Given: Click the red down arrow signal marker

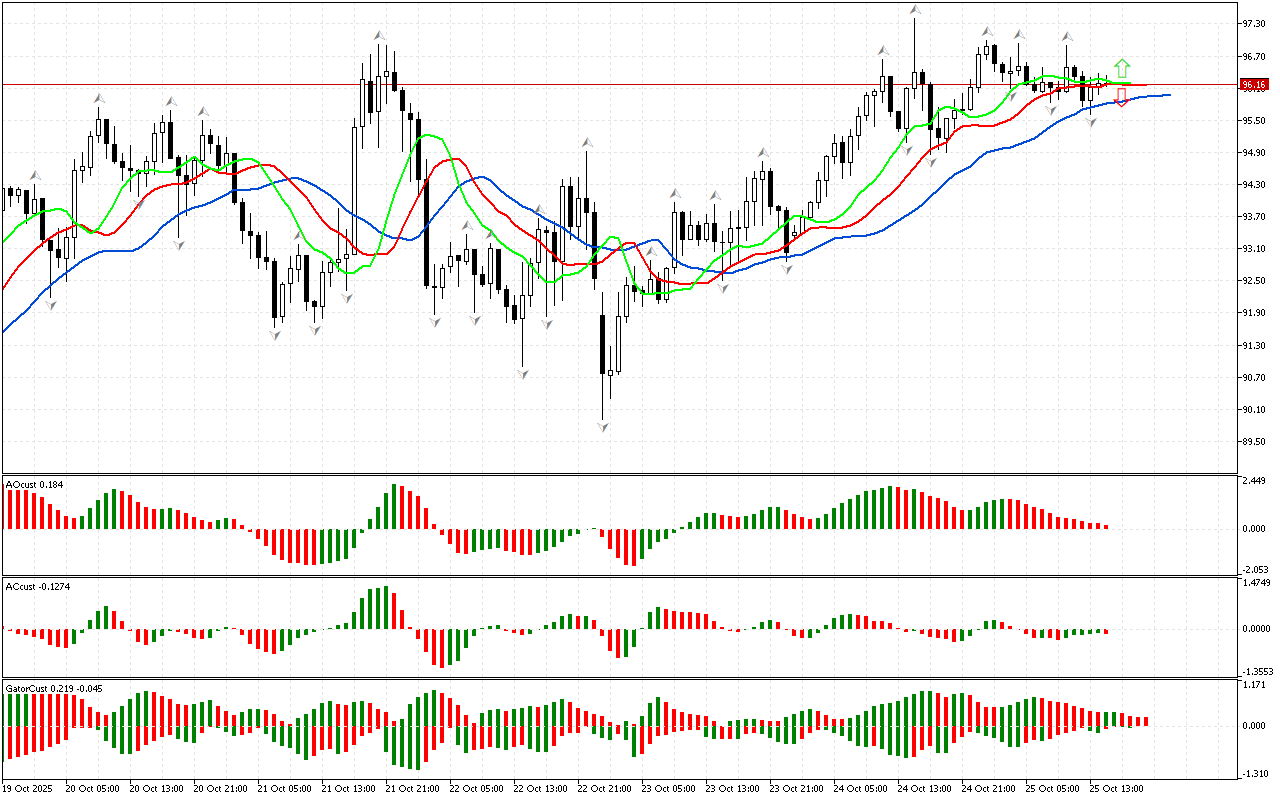Looking at the screenshot, I should coord(1121,97).
